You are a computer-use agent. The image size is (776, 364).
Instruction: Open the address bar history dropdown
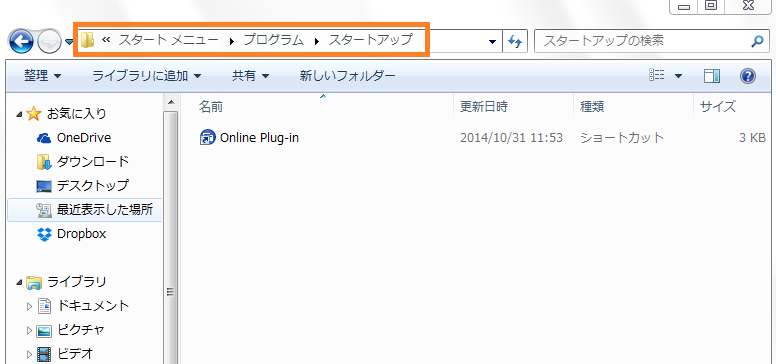pos(492,42)
